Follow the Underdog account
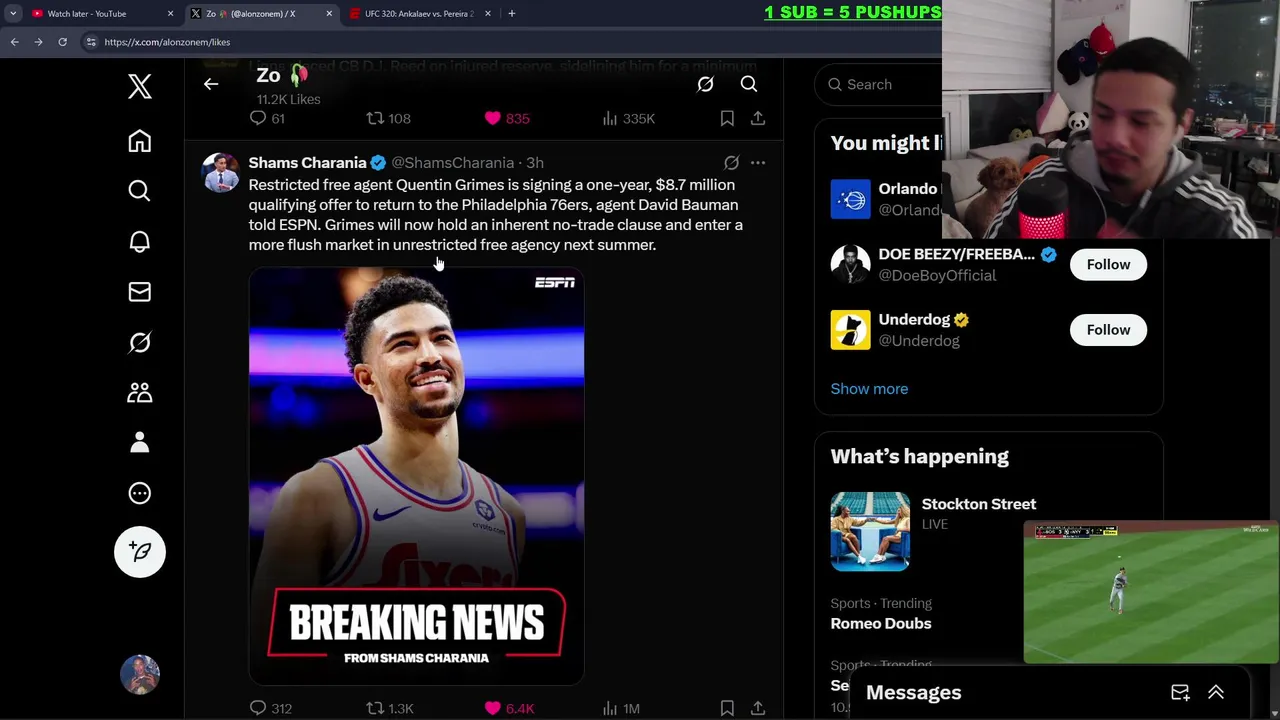The height and width of the screenshot is (720, 1280). pos(1108,330)
